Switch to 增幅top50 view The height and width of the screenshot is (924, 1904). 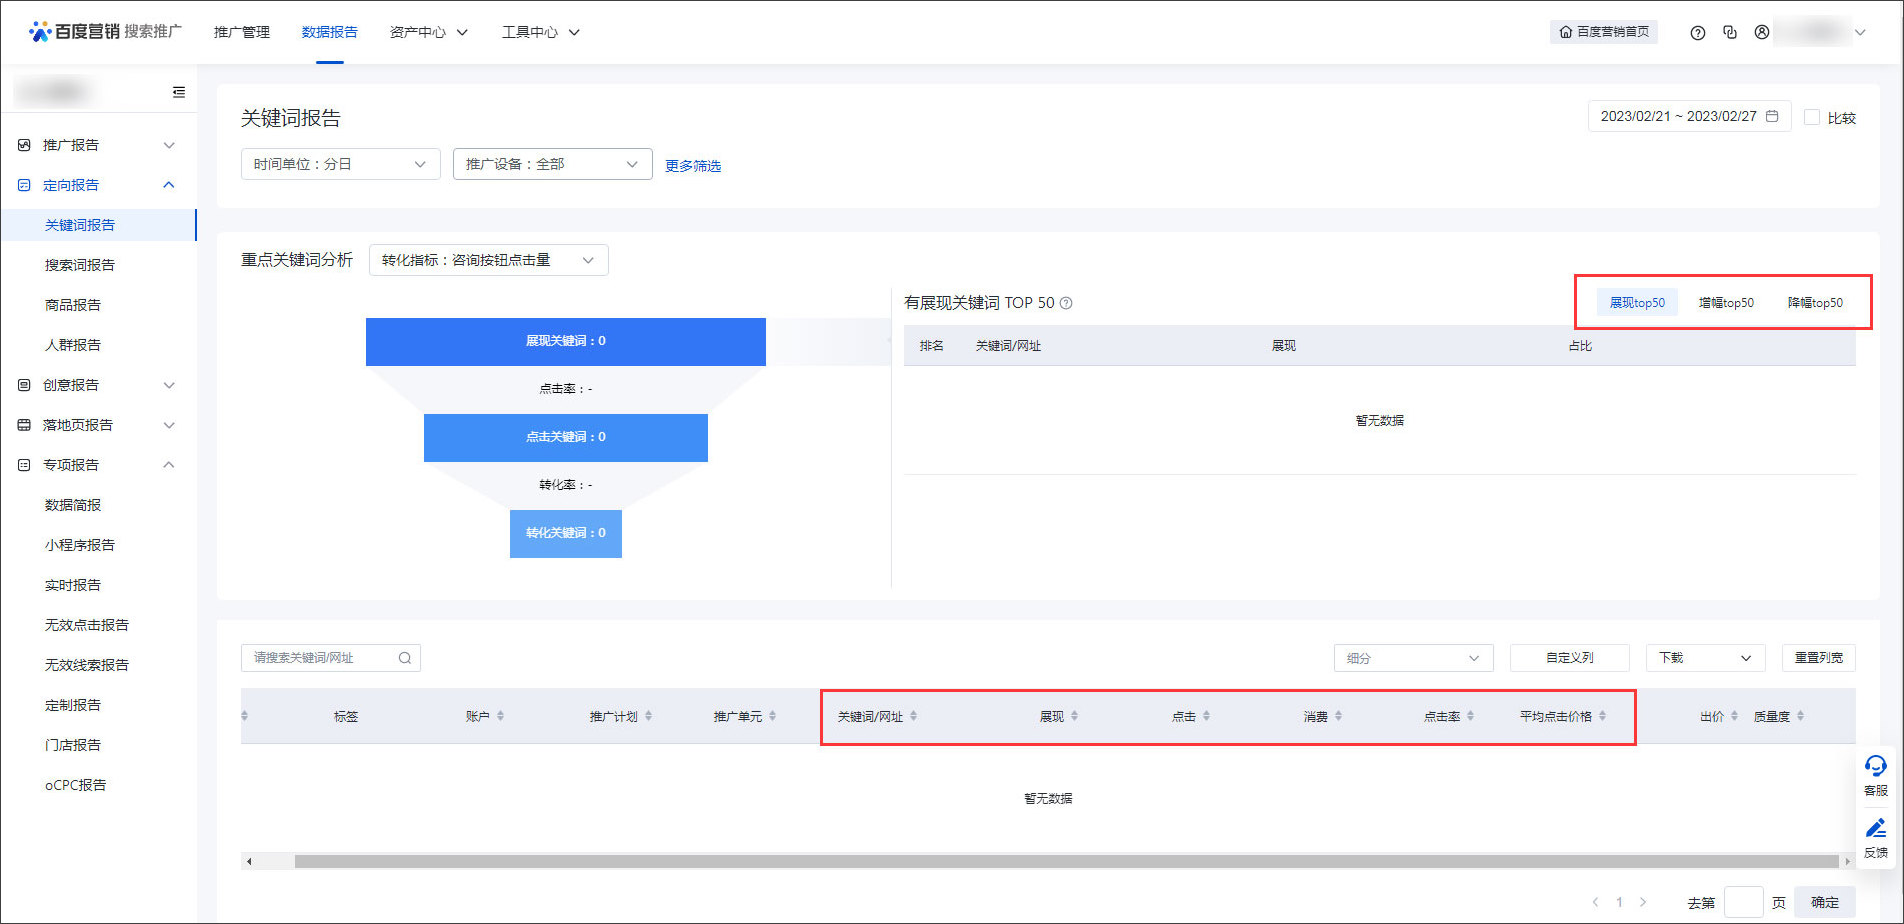tap(1725, 302)
